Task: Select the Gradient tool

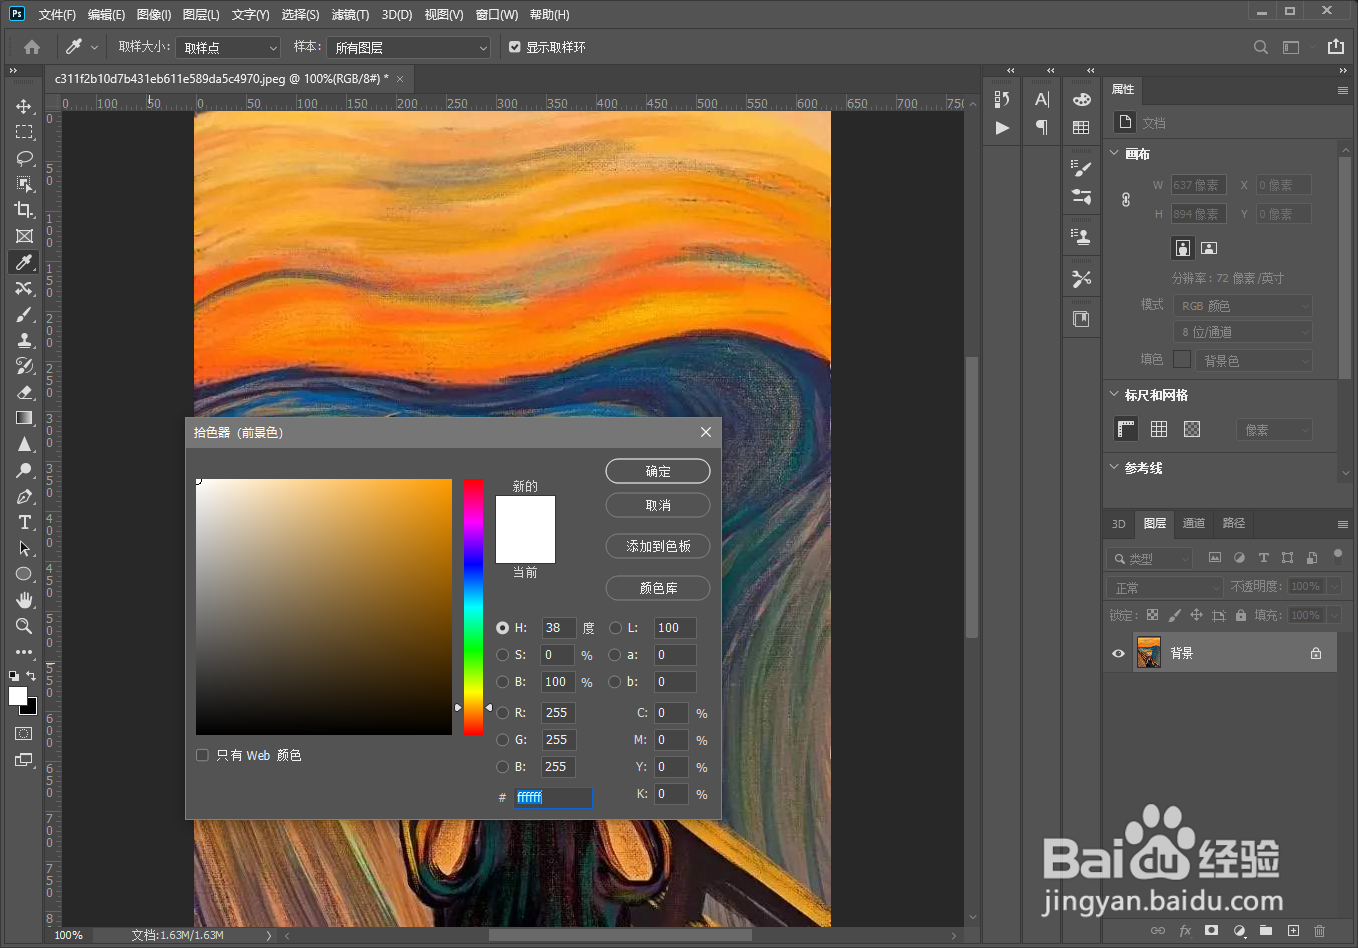Action: coord(24,418)
